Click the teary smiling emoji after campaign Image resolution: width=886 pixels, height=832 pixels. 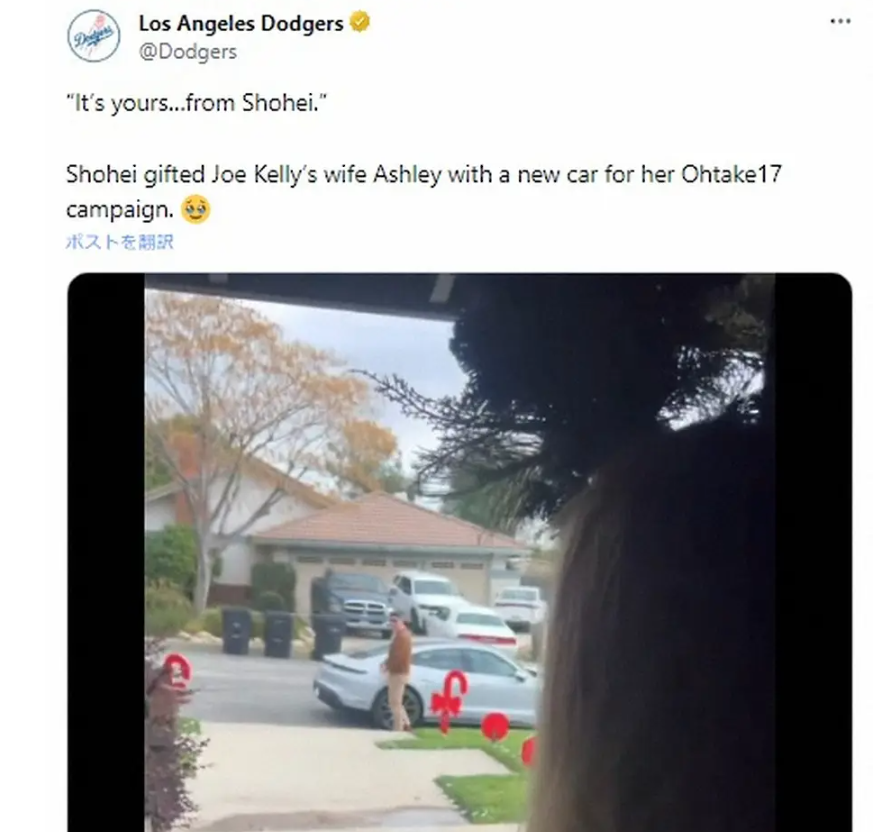click(x=196, y=210)
